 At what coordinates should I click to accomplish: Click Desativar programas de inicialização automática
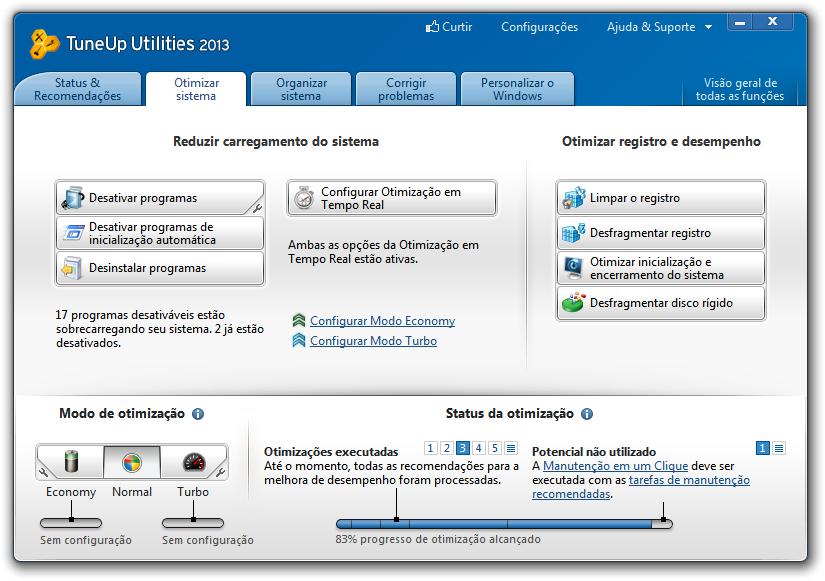tap(160, 233)
